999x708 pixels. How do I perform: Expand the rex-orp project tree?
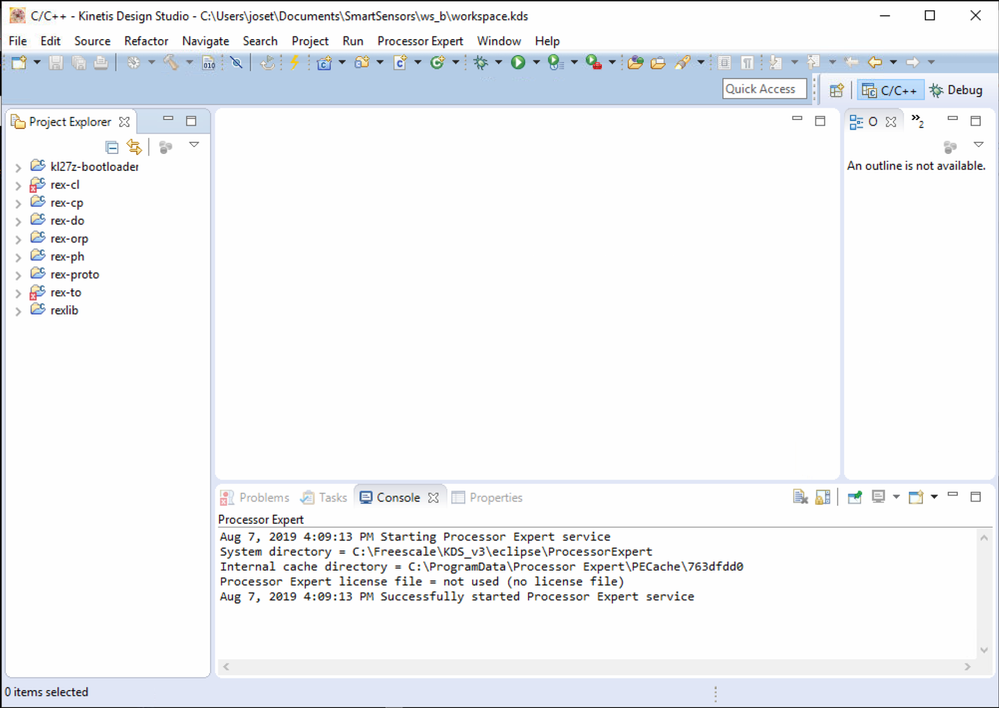coord(18,239)
